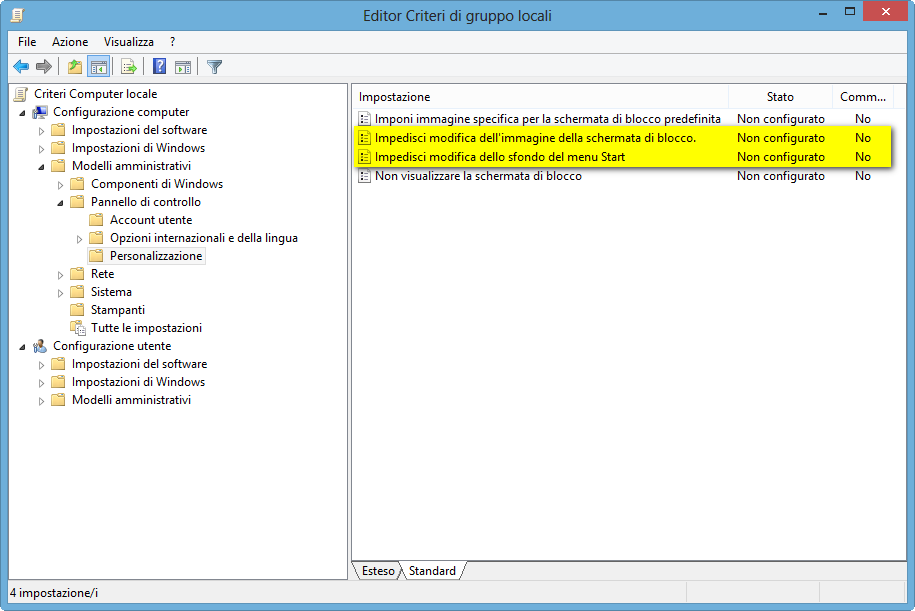
Task: Click the up one level folder icon
Action: click(75, 67)
